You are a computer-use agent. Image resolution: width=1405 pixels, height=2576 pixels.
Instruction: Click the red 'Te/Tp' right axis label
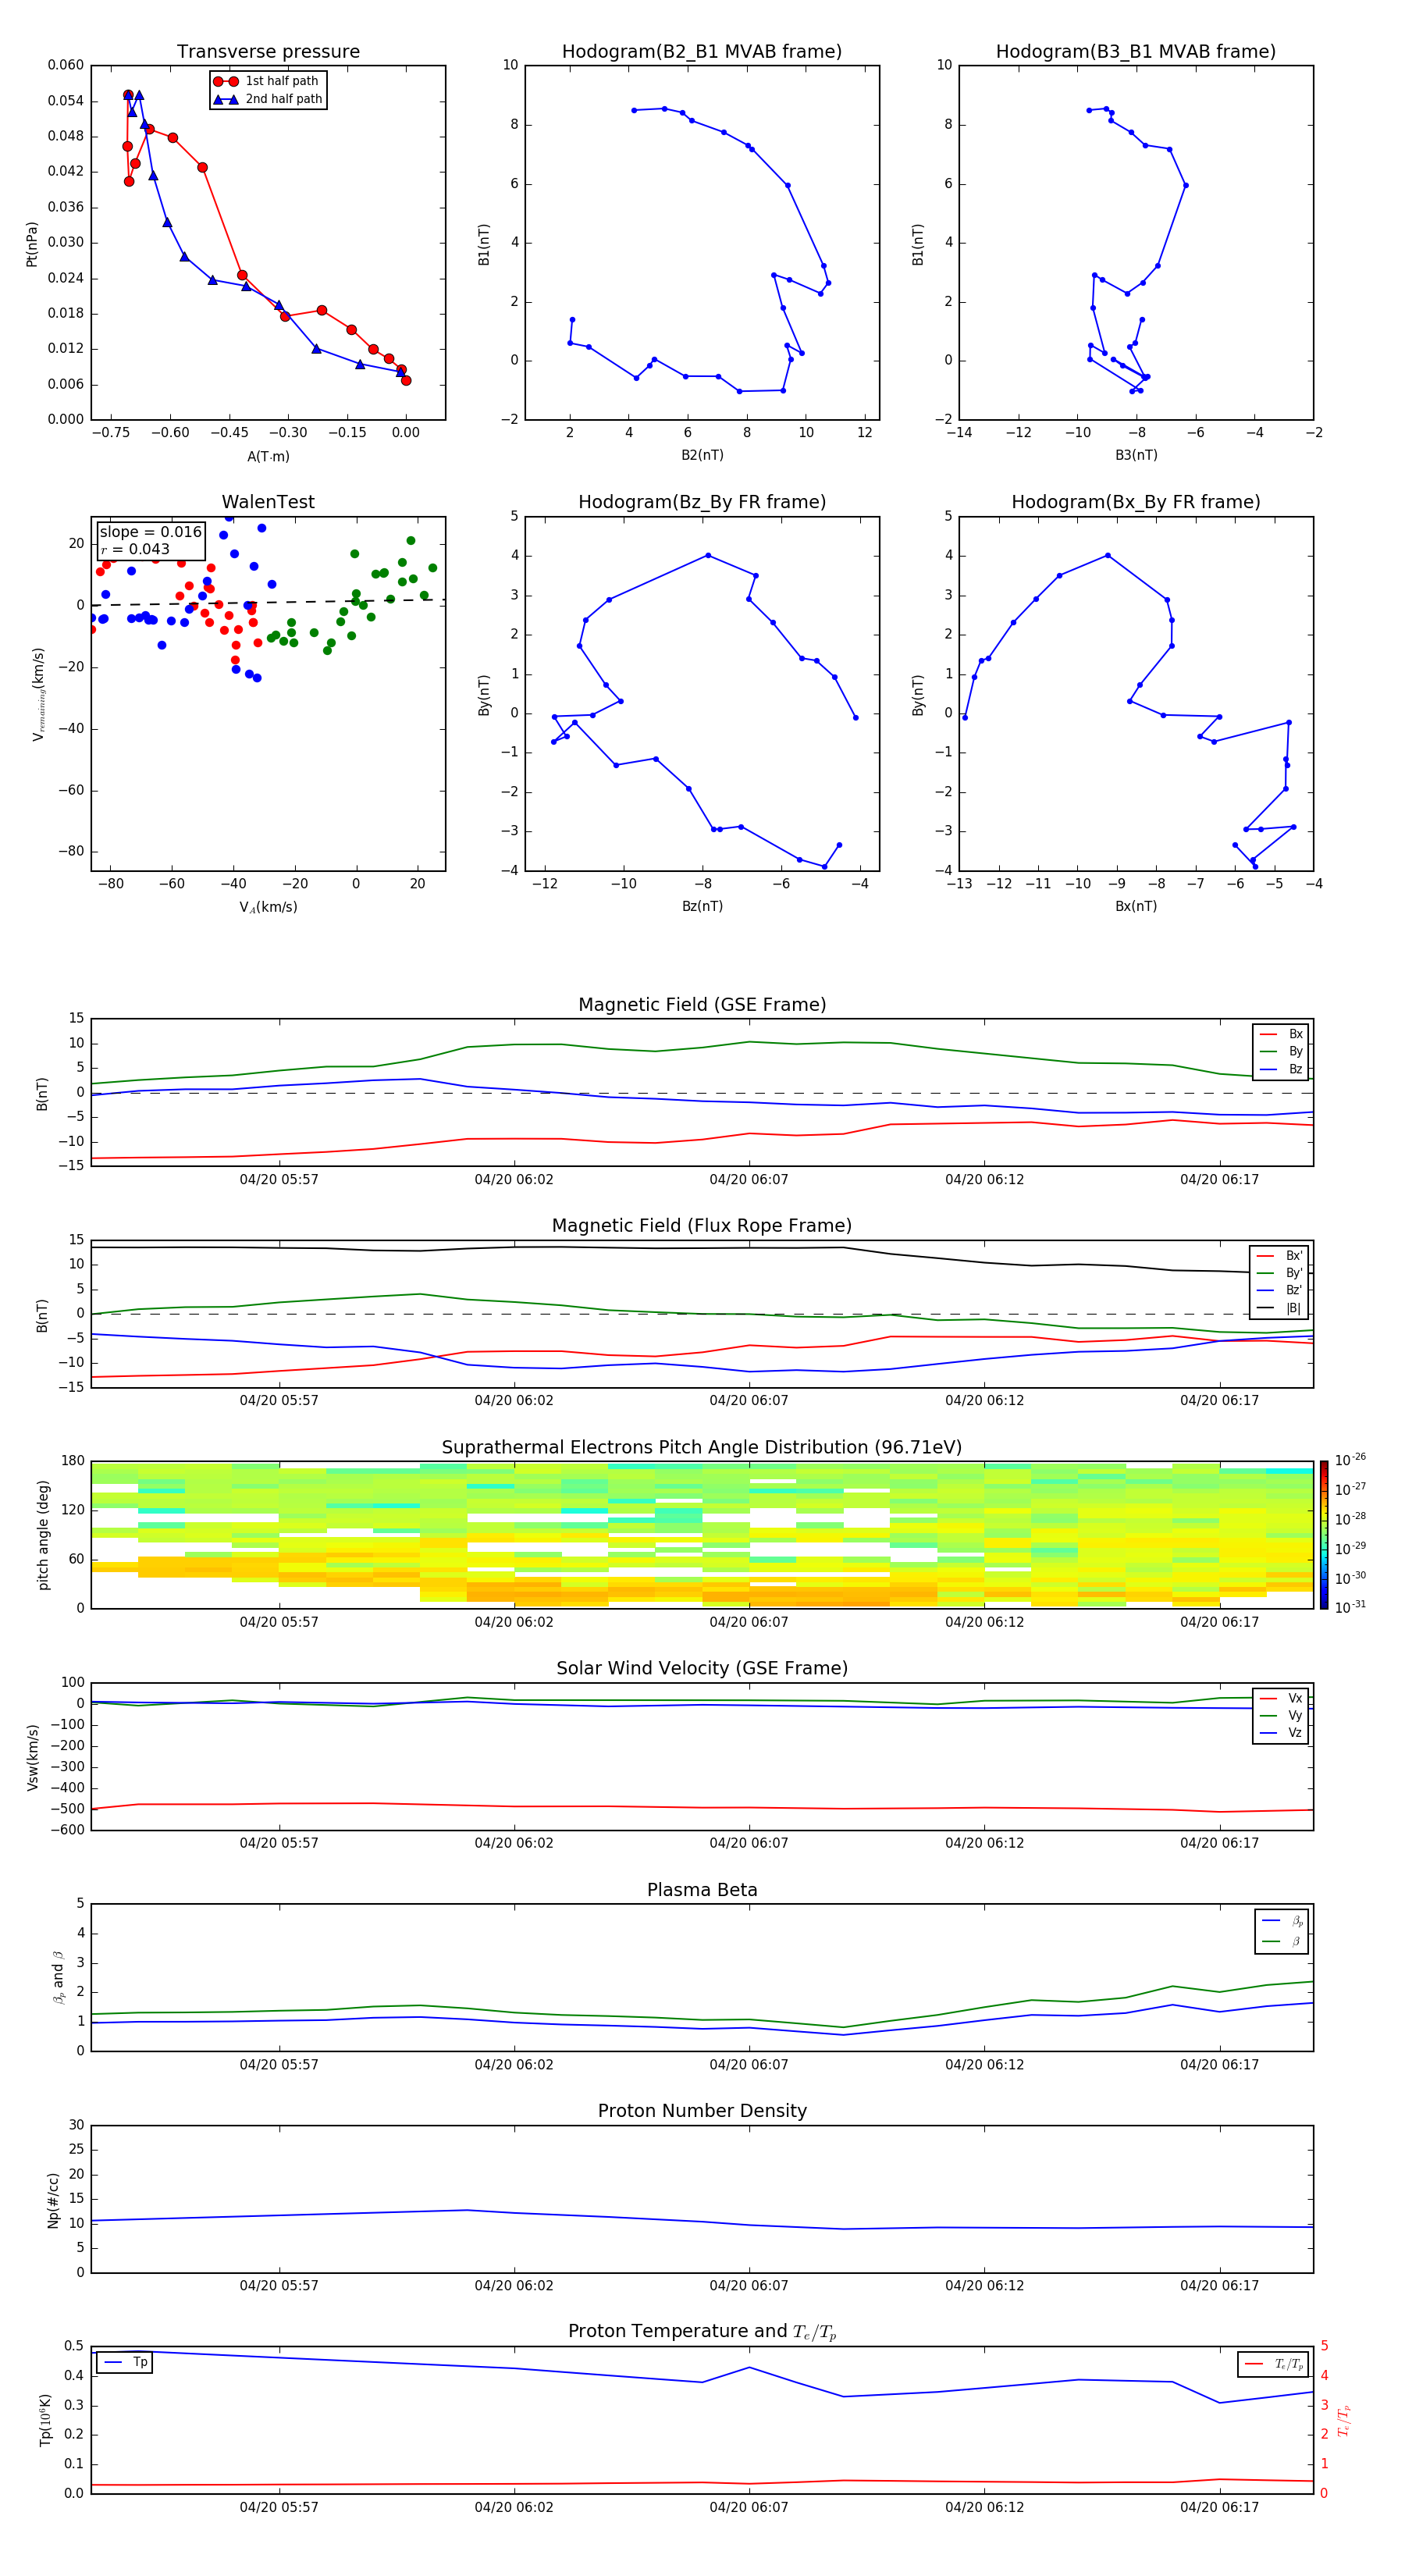tap(1344, 2420)
